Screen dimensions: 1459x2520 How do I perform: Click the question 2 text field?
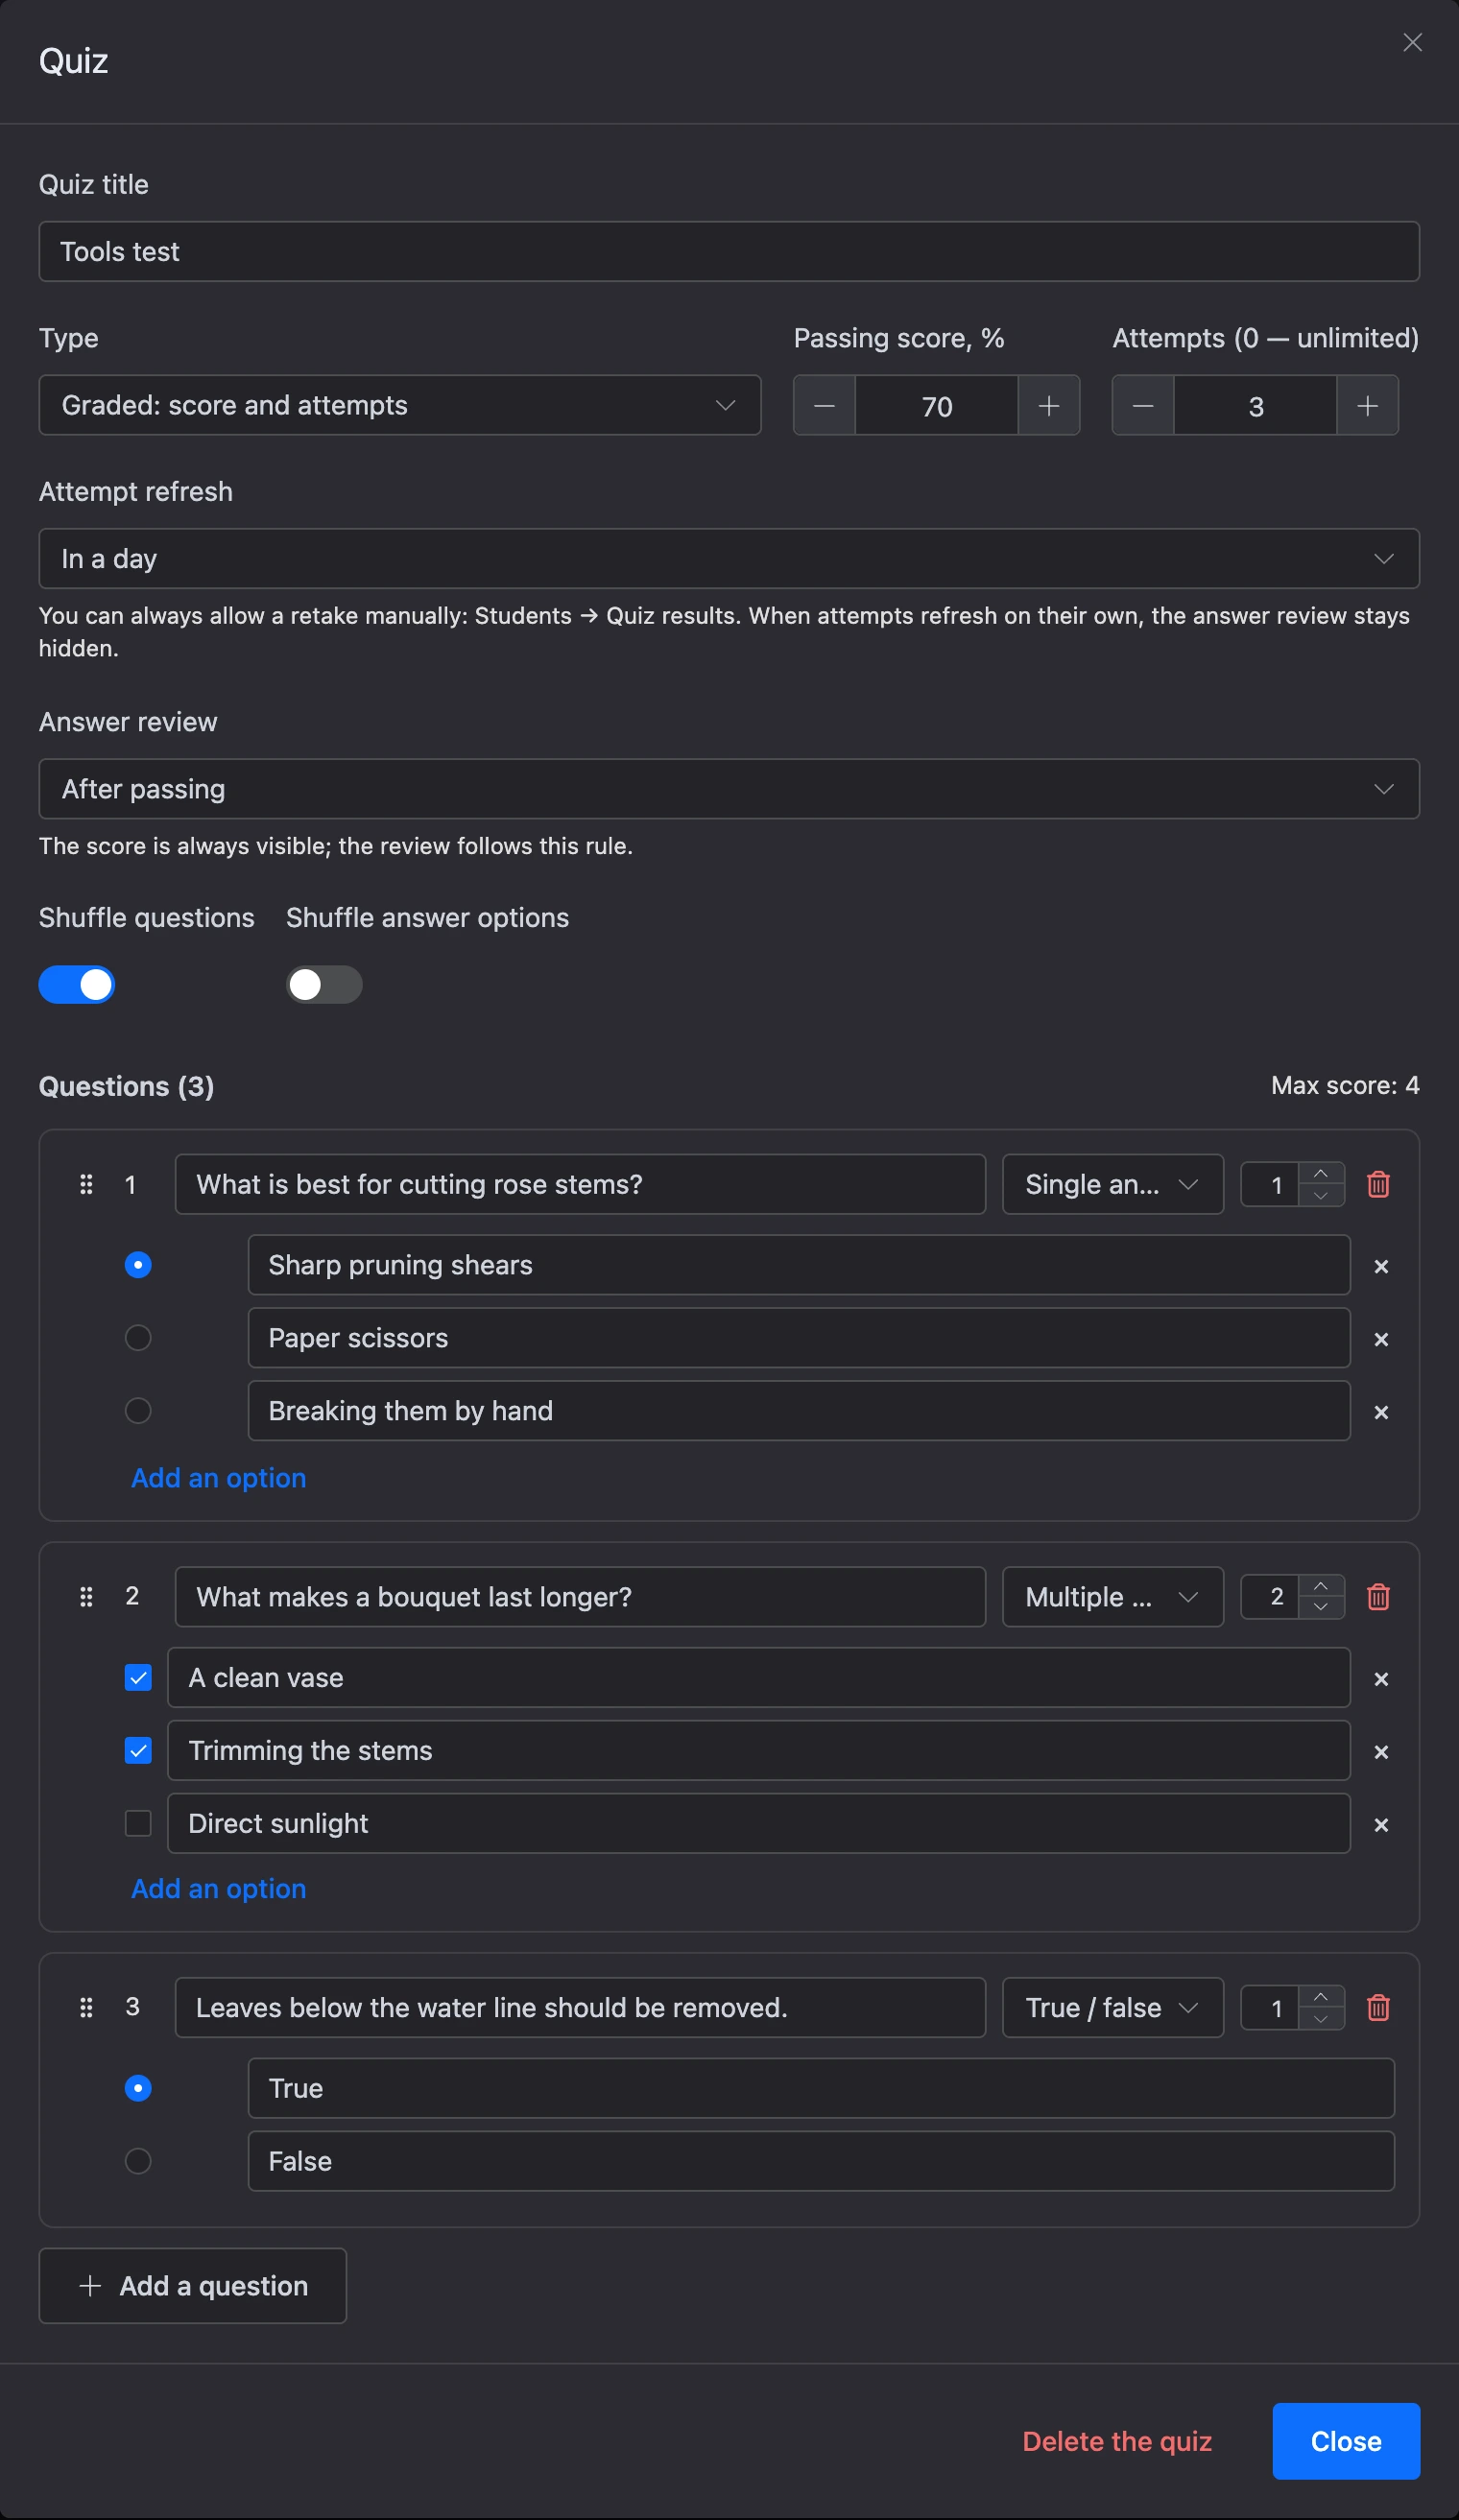click(x=580, y=1596)
